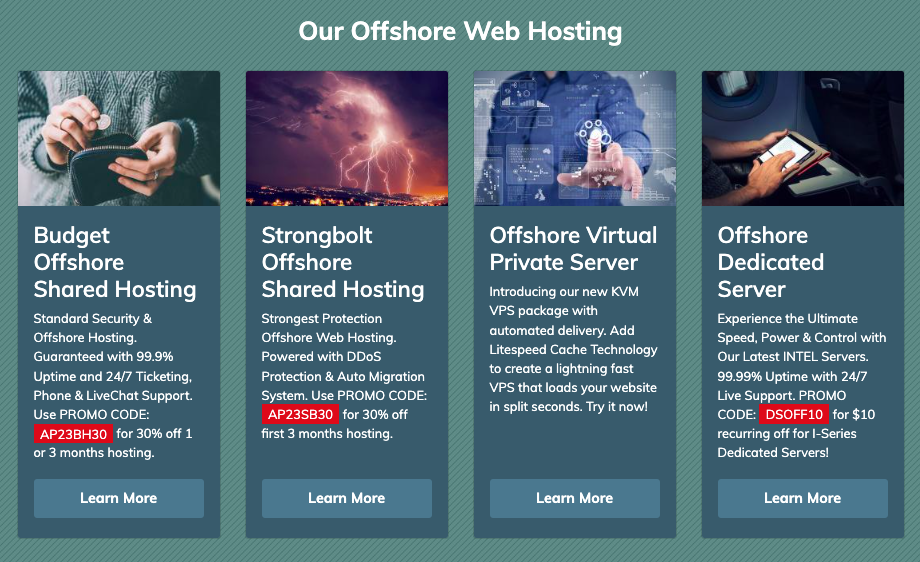Viewport: 920px width, 562px height.
Task: Click the 'Our Latest INTEL Servers.' text line
Action: [x=793, y=357]
